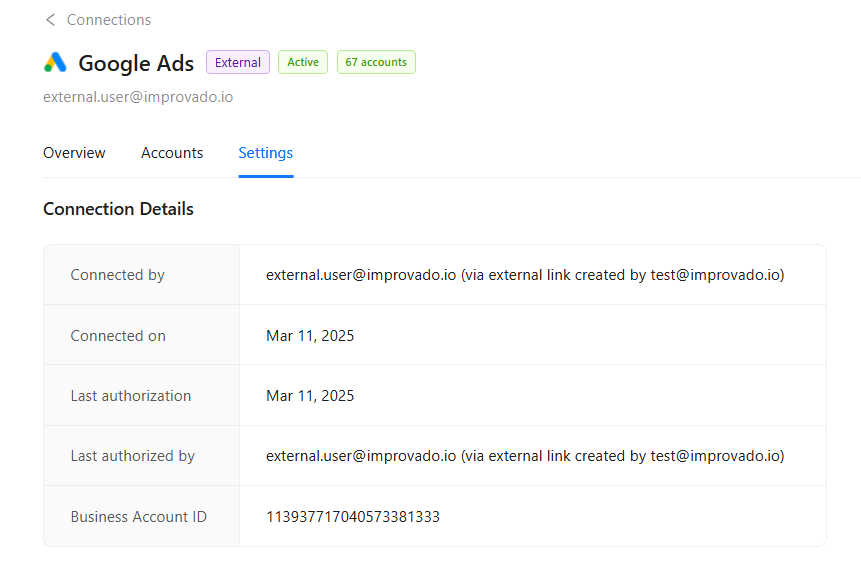Image resolution: width=861 pixels, height=572 pixels.
Task: Click the Business Account ID number
Action: pos(352,517)
